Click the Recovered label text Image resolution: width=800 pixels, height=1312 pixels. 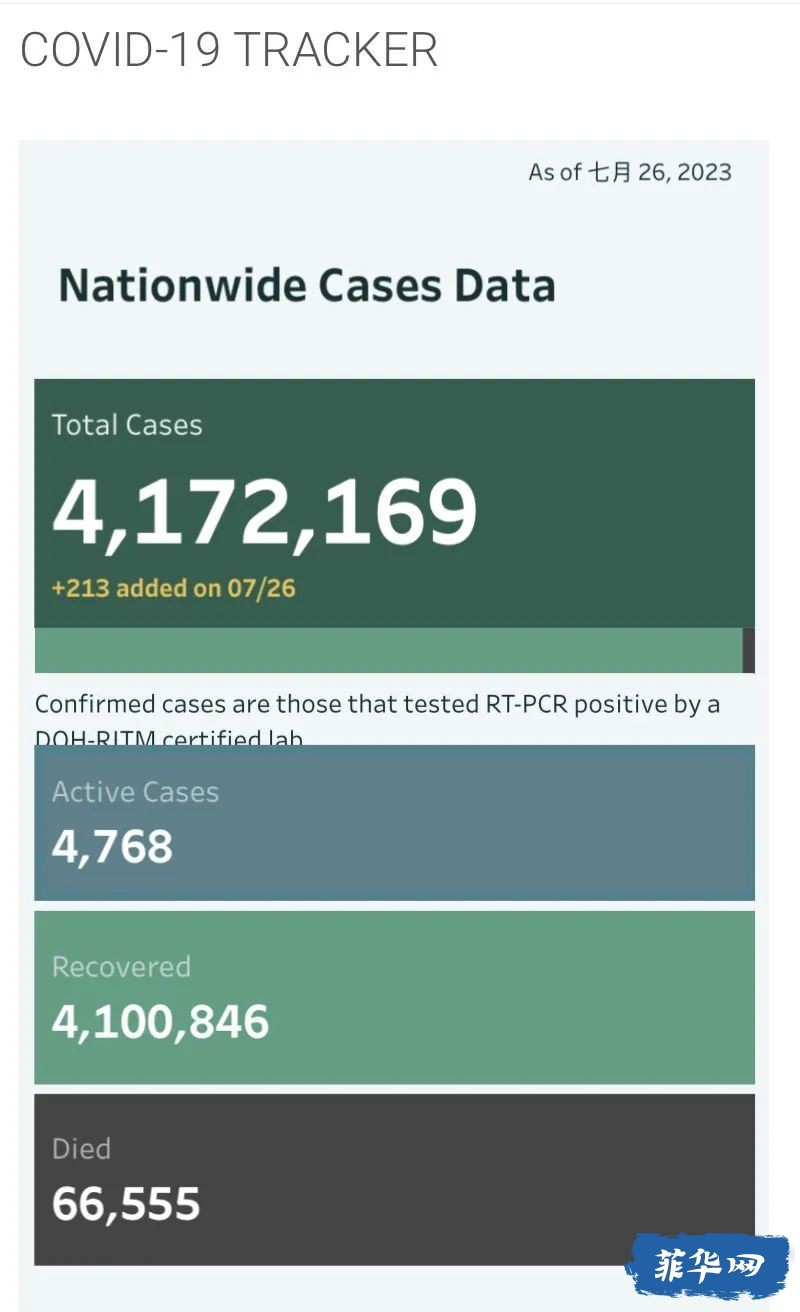121,967
